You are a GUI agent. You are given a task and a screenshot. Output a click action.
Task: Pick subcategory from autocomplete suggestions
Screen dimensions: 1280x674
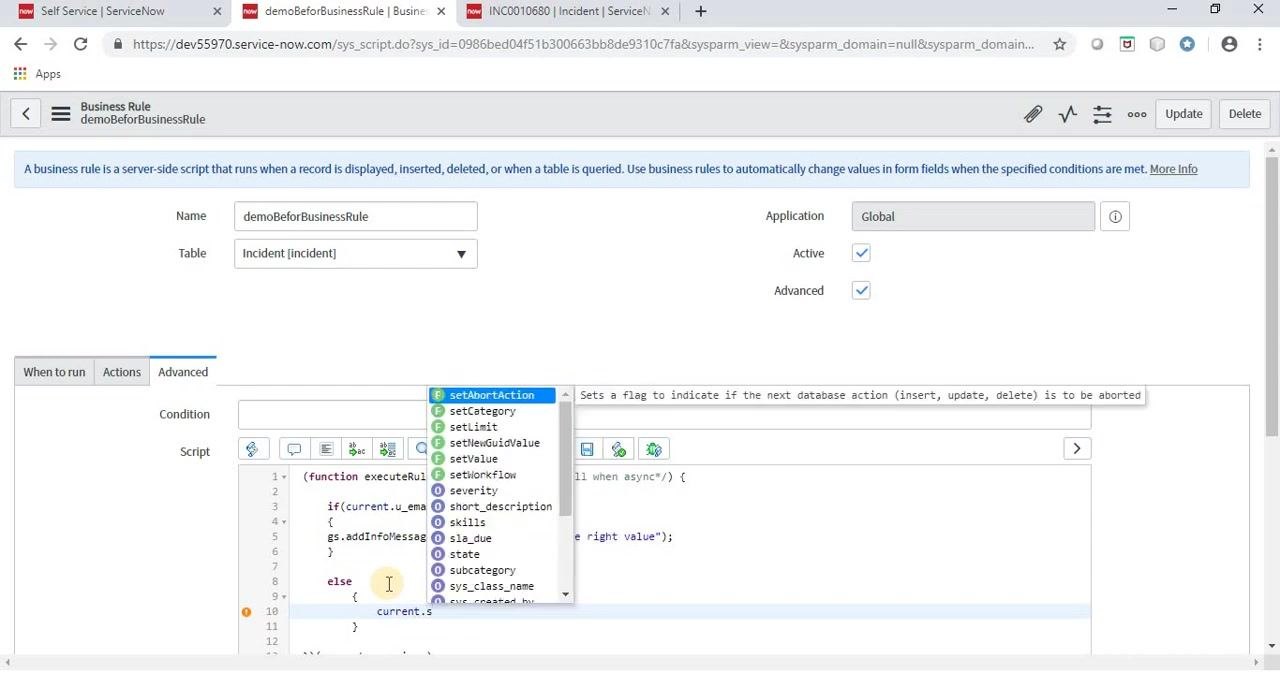pos(492,570)
